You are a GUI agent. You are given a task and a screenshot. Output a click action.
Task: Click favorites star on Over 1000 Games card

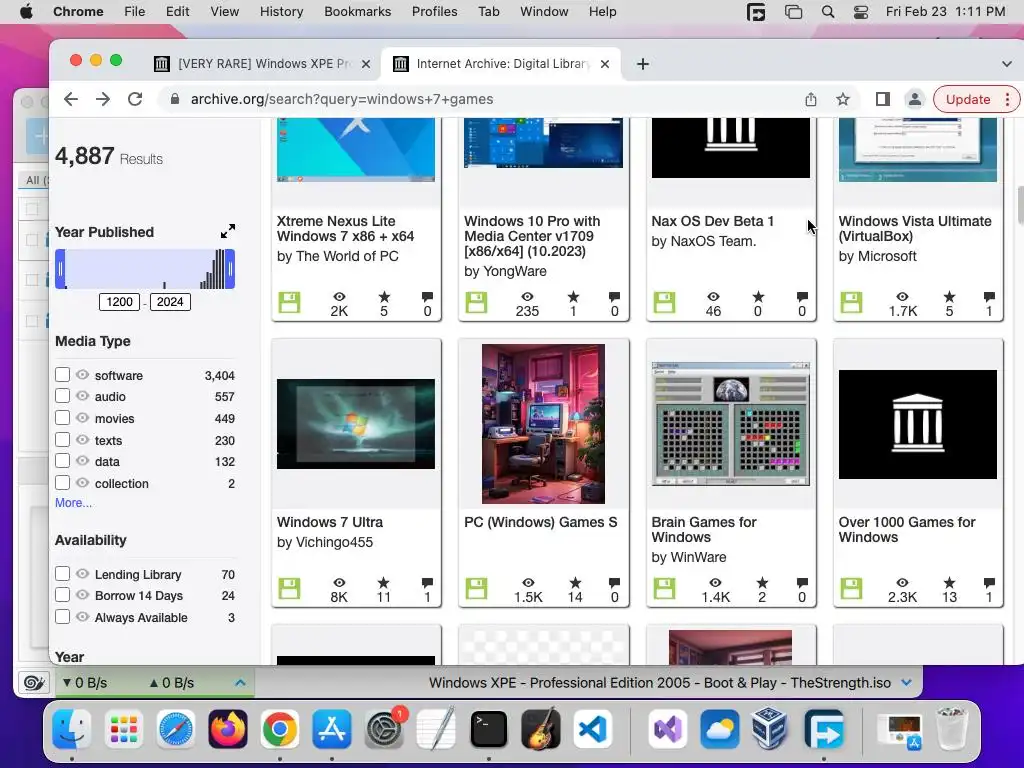949,582
